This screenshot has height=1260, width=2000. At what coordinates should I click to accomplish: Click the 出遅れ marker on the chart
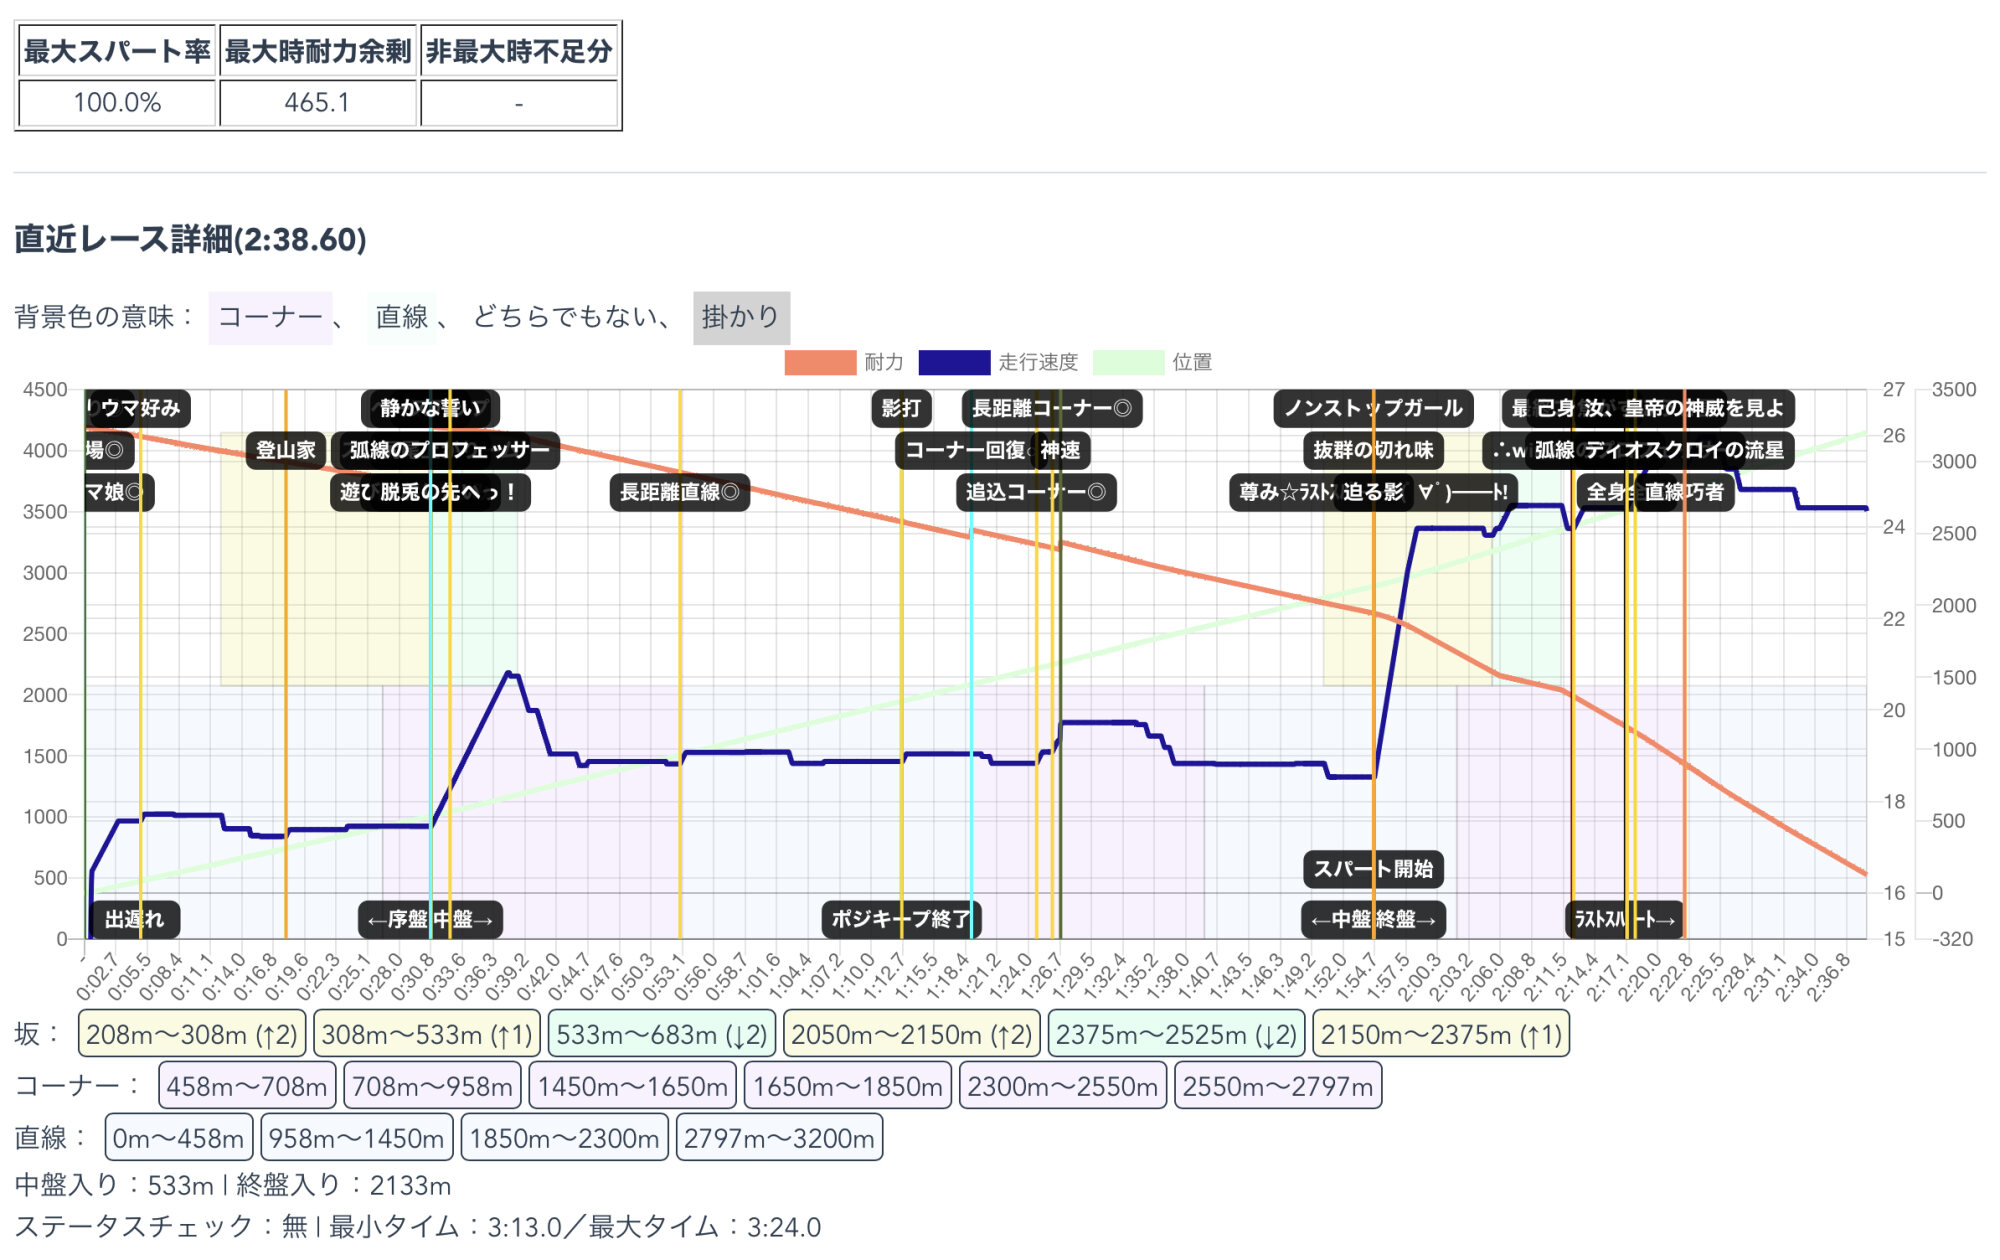[134, 919]
